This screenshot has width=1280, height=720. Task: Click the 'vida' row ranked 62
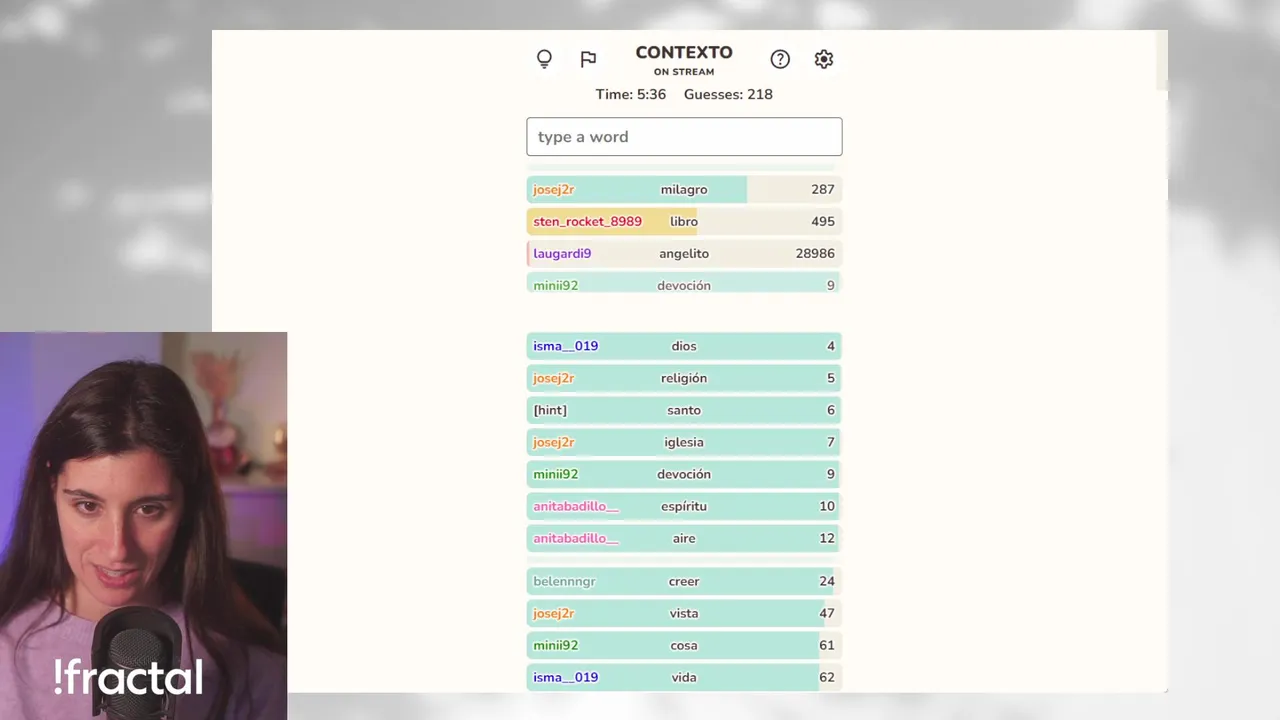[x=684, y=677]
